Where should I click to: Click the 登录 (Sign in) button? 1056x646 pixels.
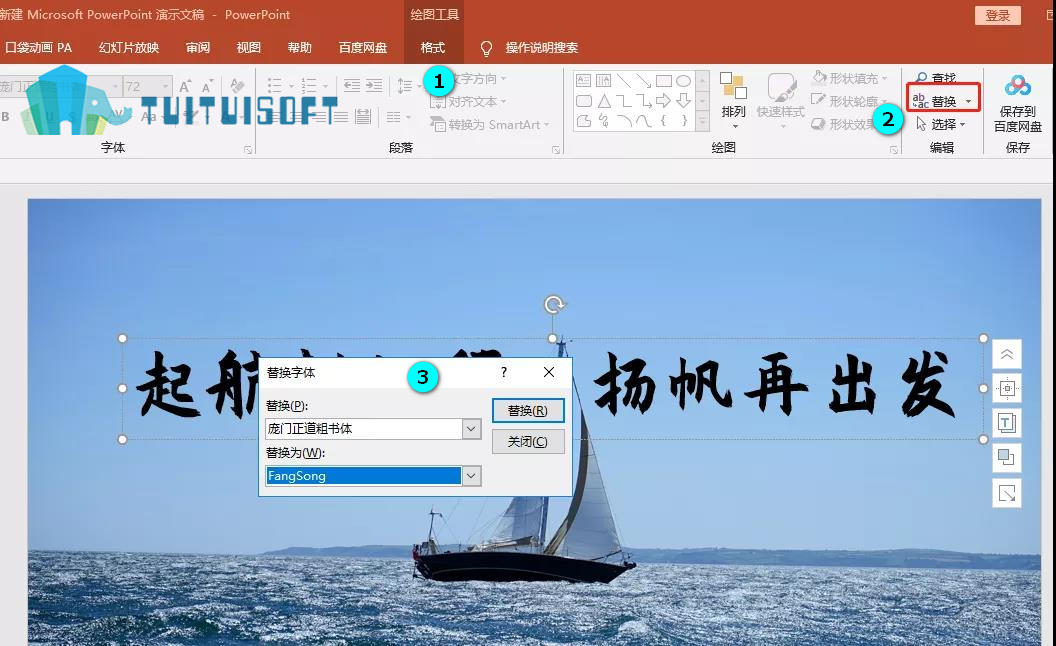point(998,15)
